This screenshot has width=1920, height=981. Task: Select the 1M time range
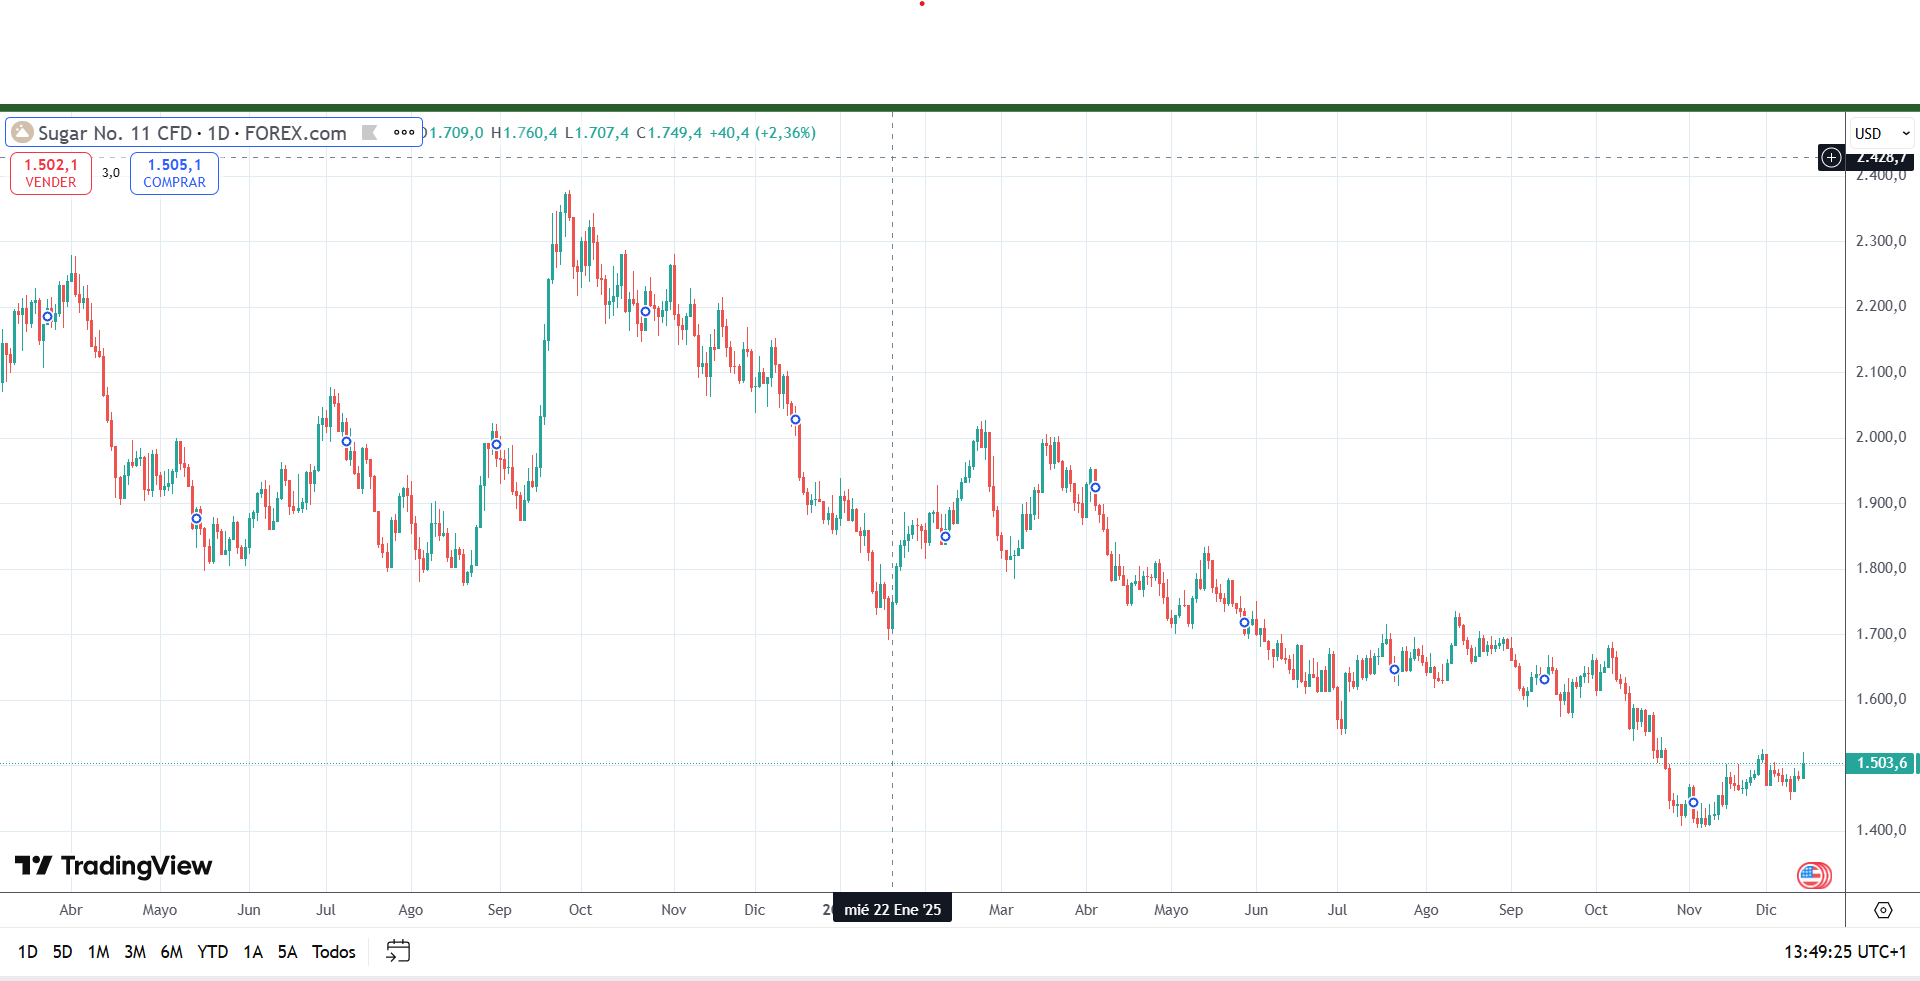coord(98,952)
